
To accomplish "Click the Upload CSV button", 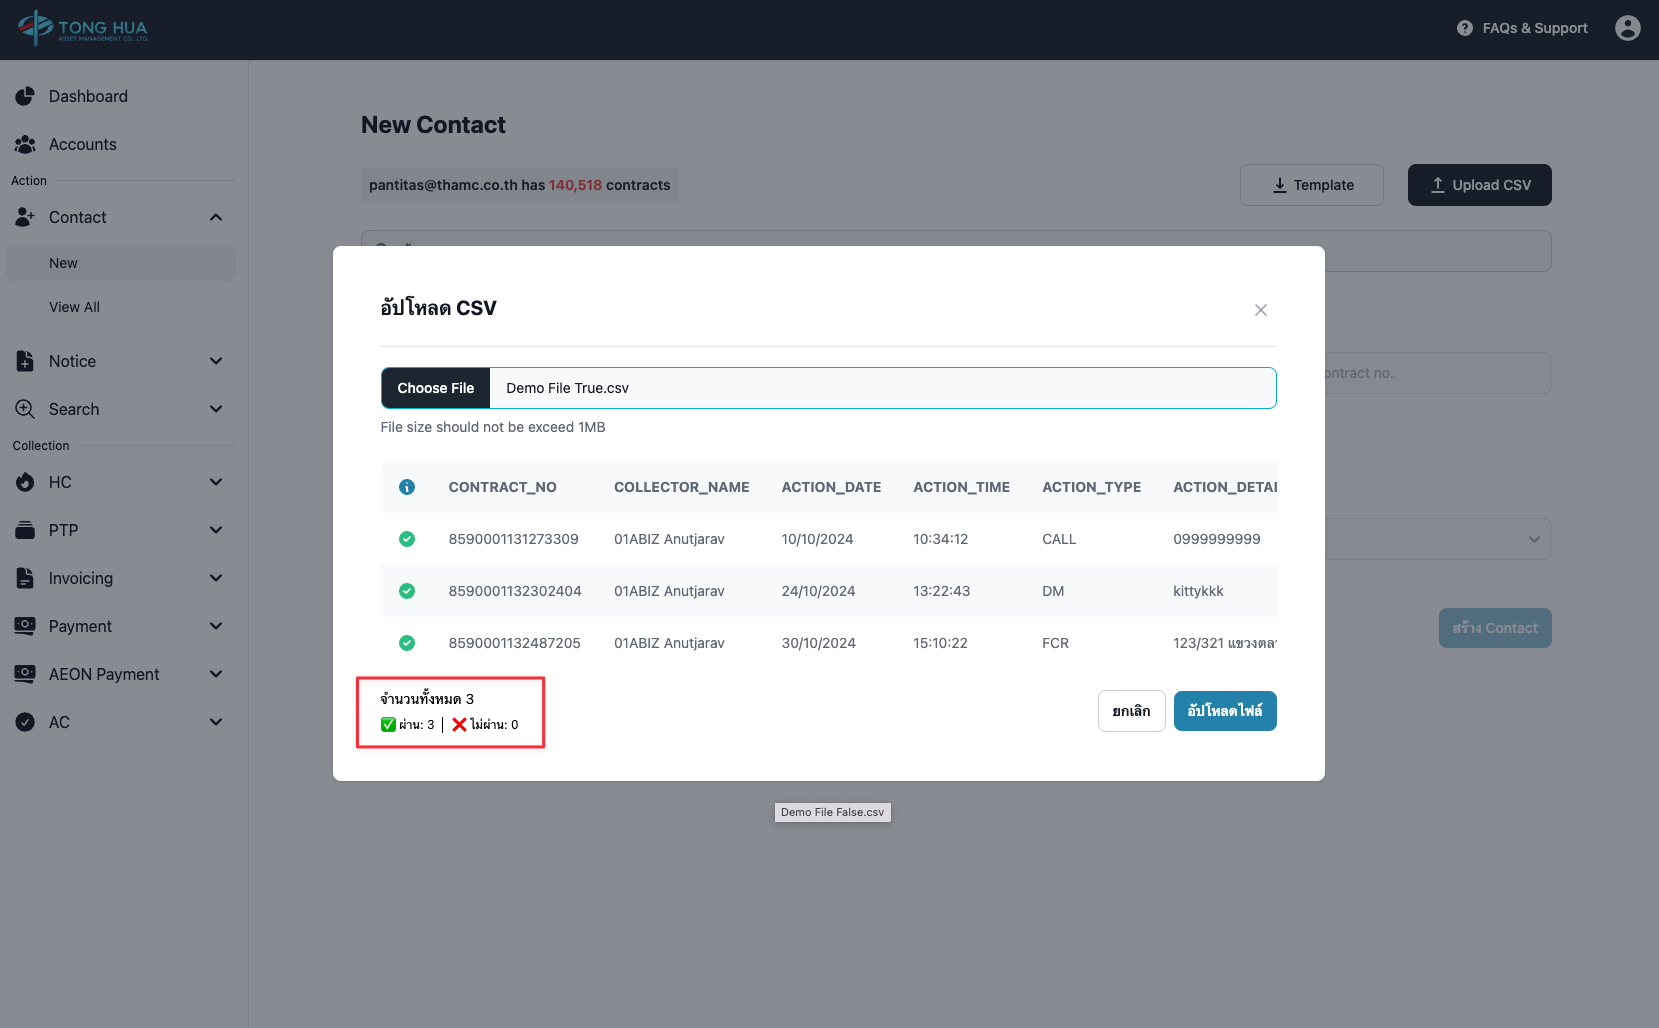I will point(1480,185).
